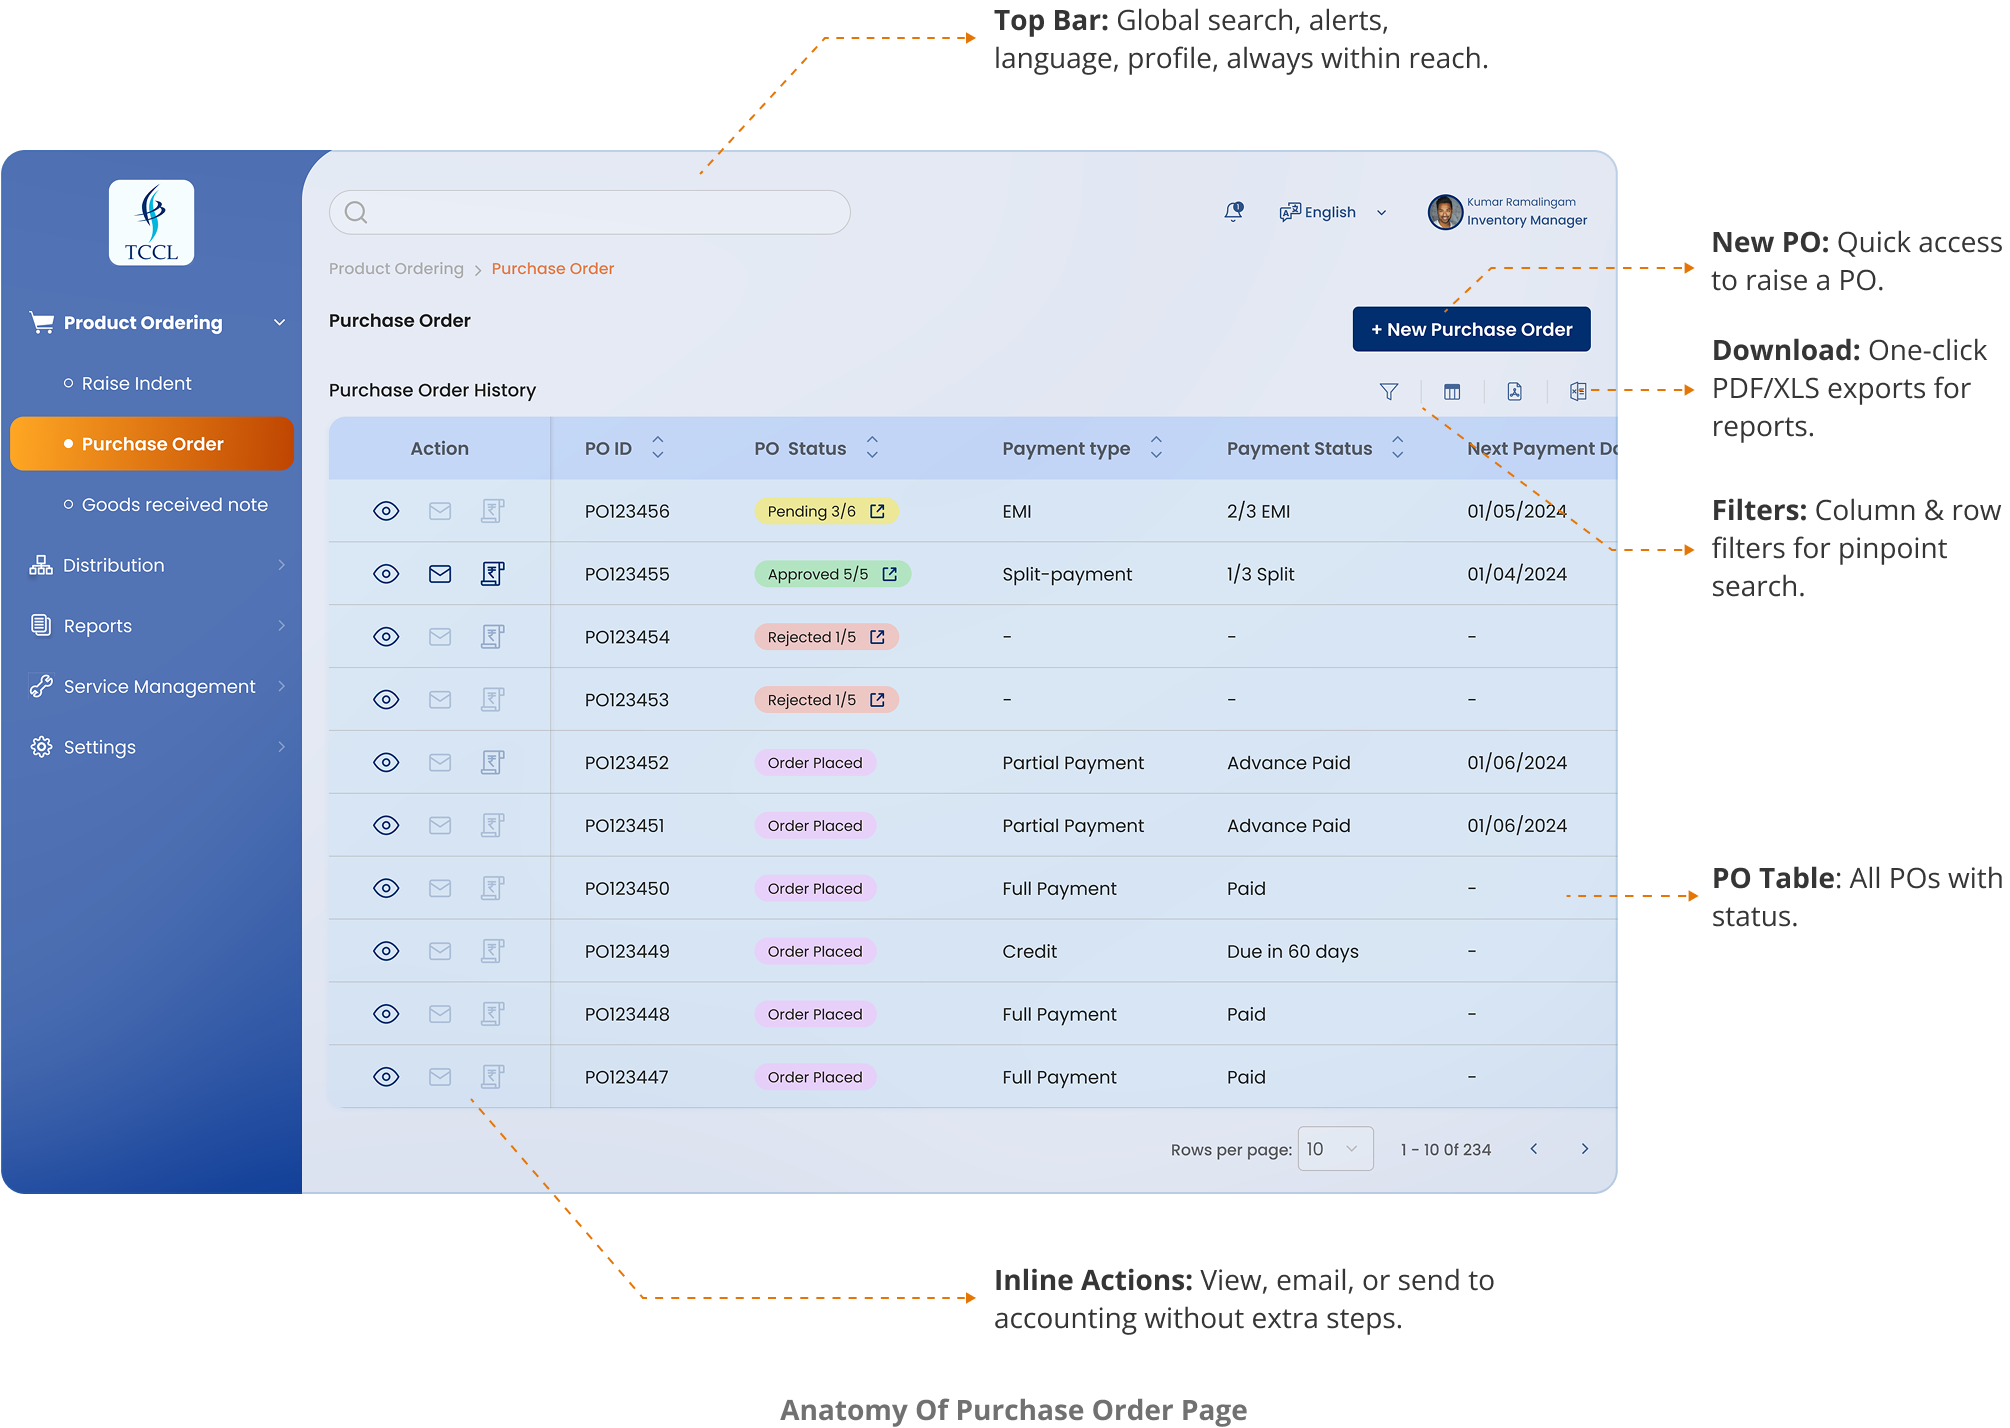
Task: Open the rows per page dropdown
Action: [x=1335, y=1149]
